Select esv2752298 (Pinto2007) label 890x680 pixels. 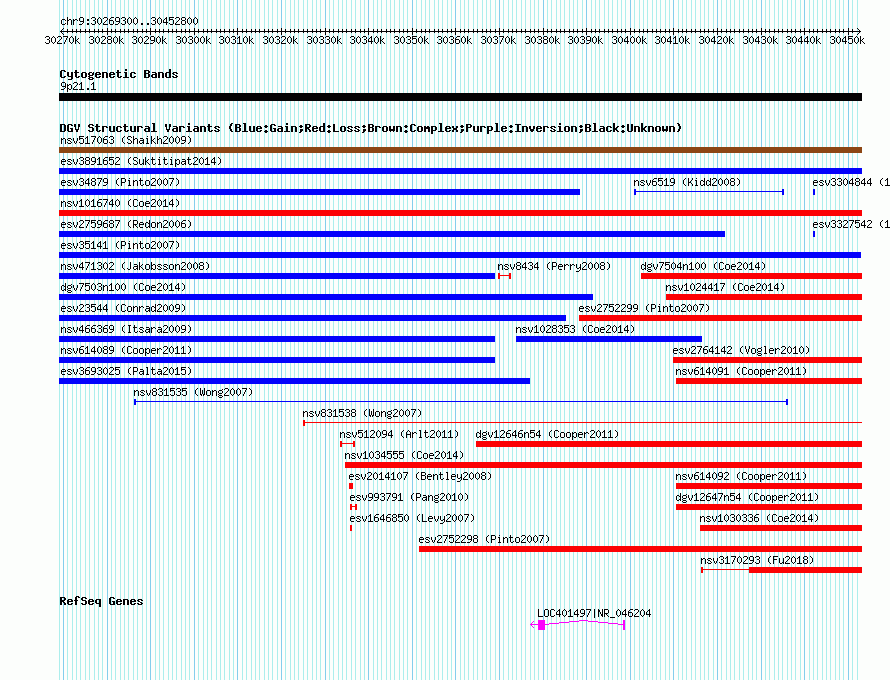point(484,539)
